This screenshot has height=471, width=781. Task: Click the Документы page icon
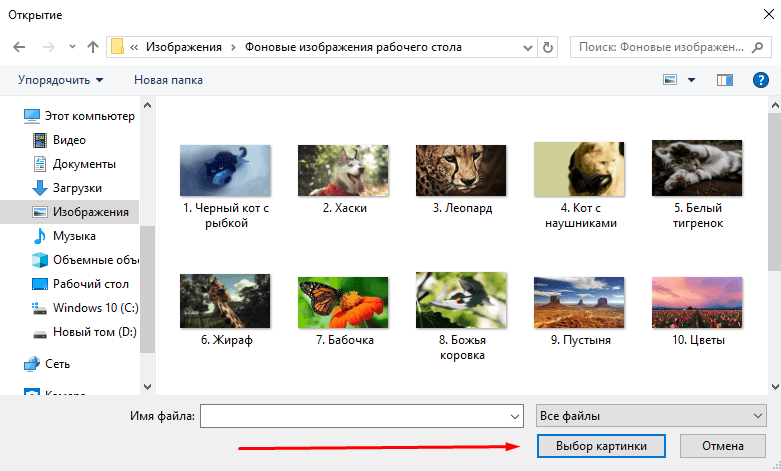[x=40, y=164]
